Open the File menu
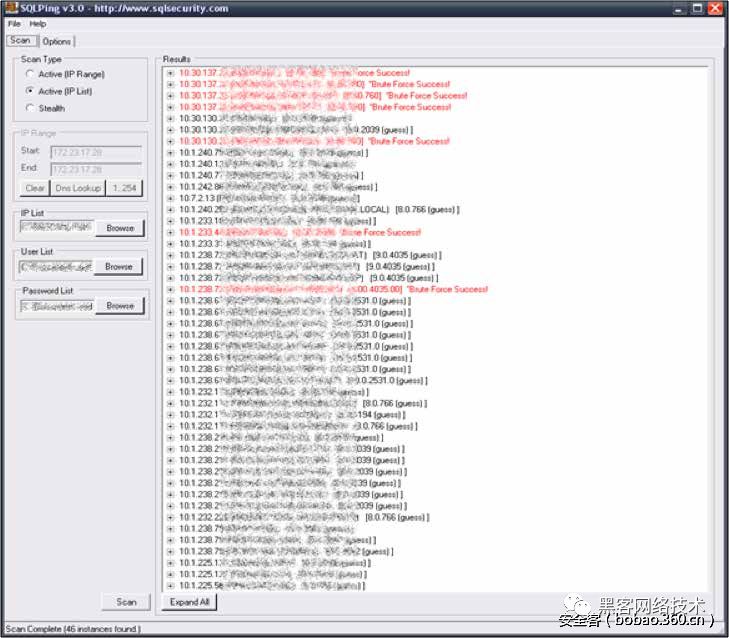Image resolution: width=729 pixels, height=638 pixels. coord(14,24)
